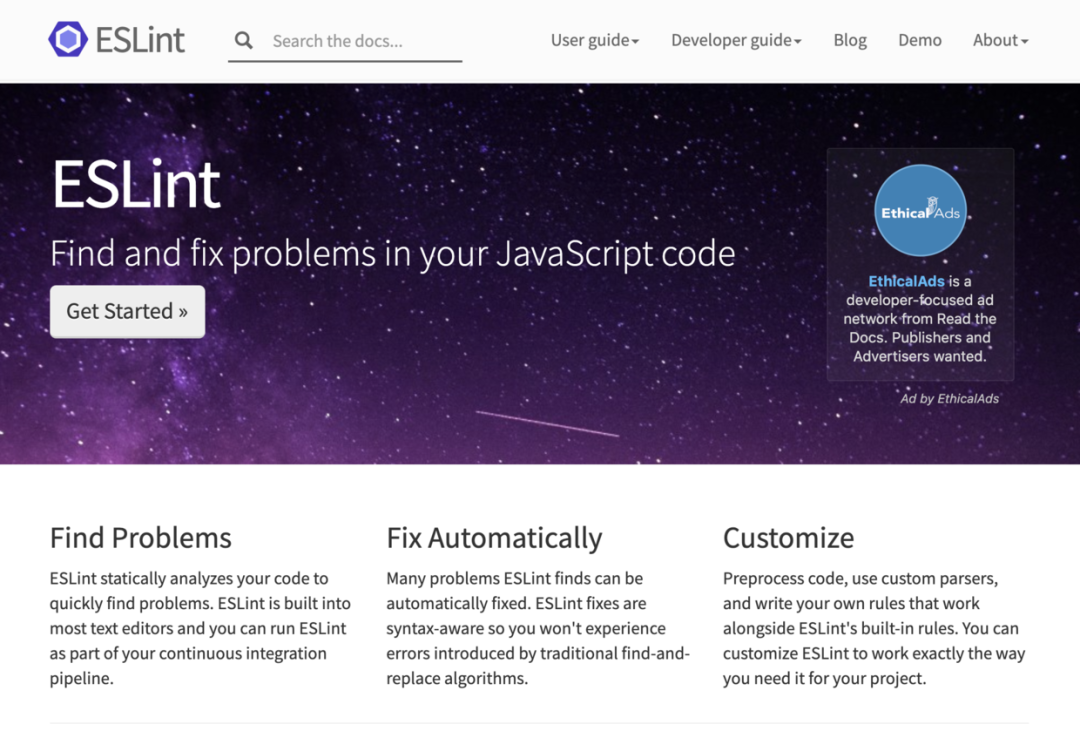Click the ESLint wordmark in header
Screen dimensions: 1080x731
140,40
